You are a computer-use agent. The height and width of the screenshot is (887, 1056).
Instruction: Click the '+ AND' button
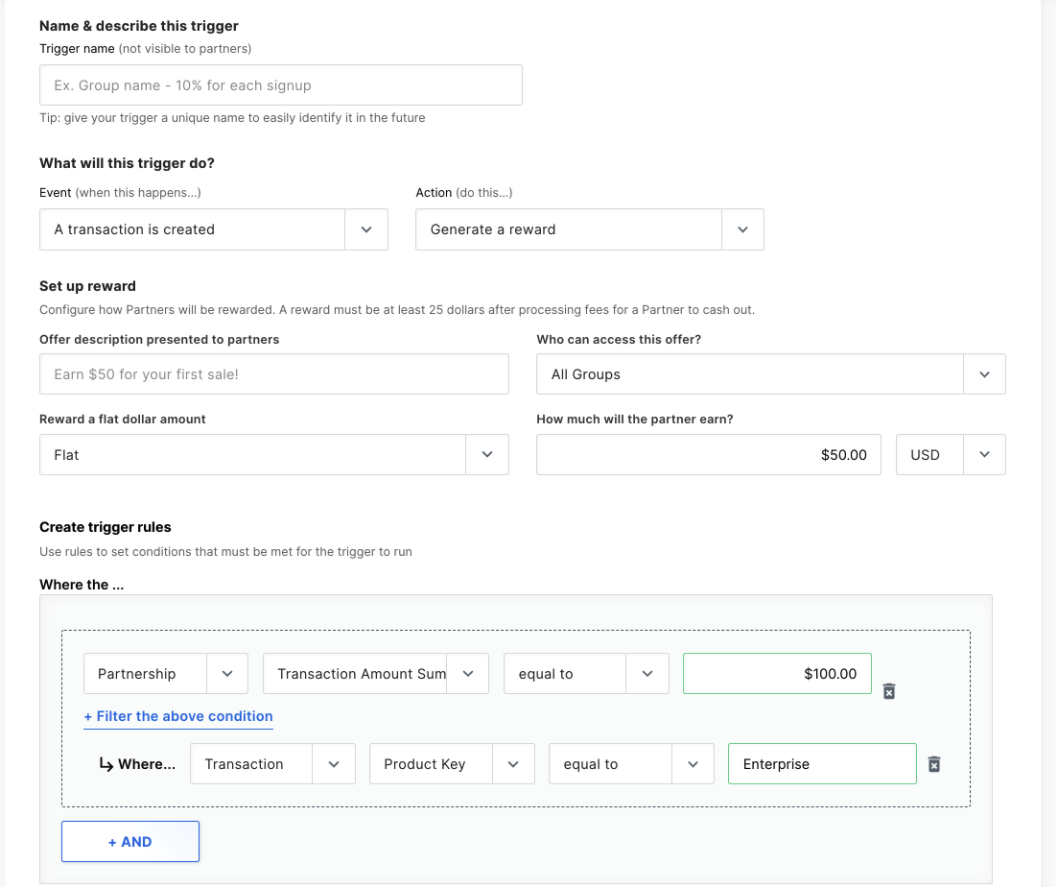point(130,841)
